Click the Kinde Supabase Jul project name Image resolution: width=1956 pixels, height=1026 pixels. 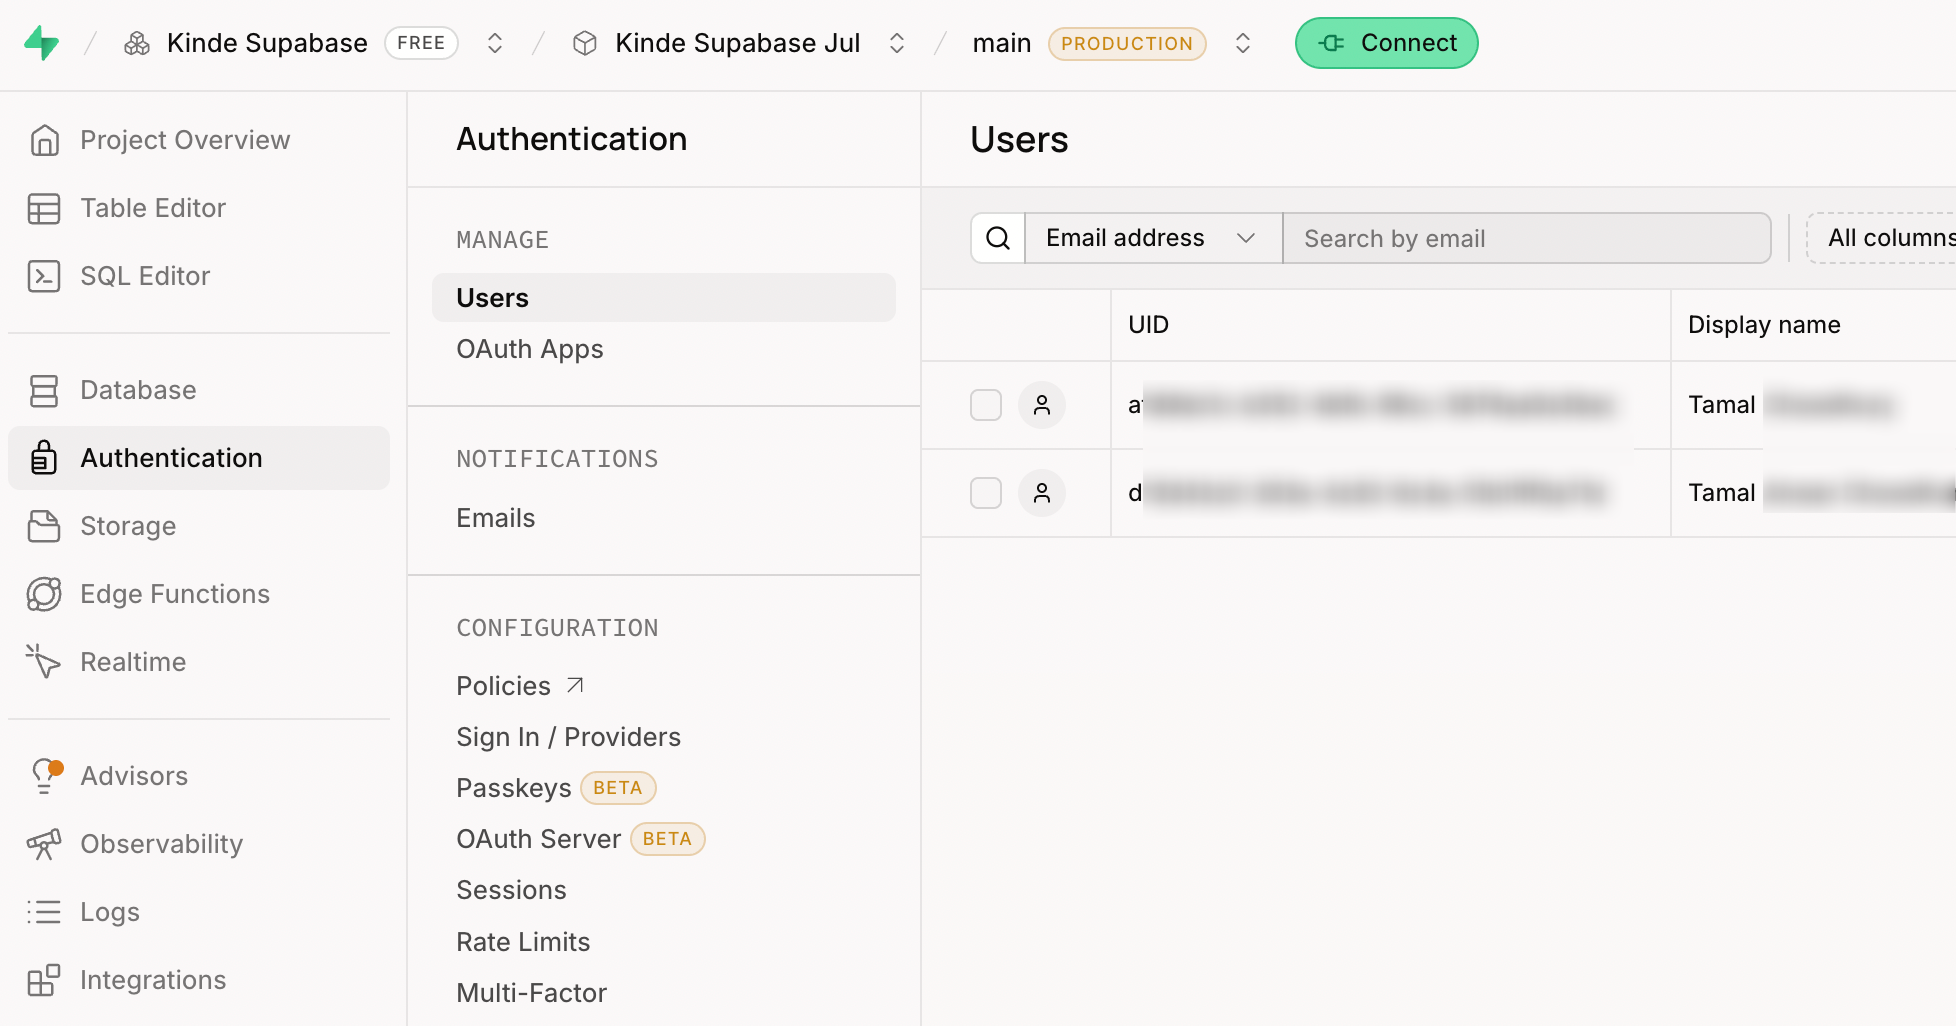tap(737, 43)
